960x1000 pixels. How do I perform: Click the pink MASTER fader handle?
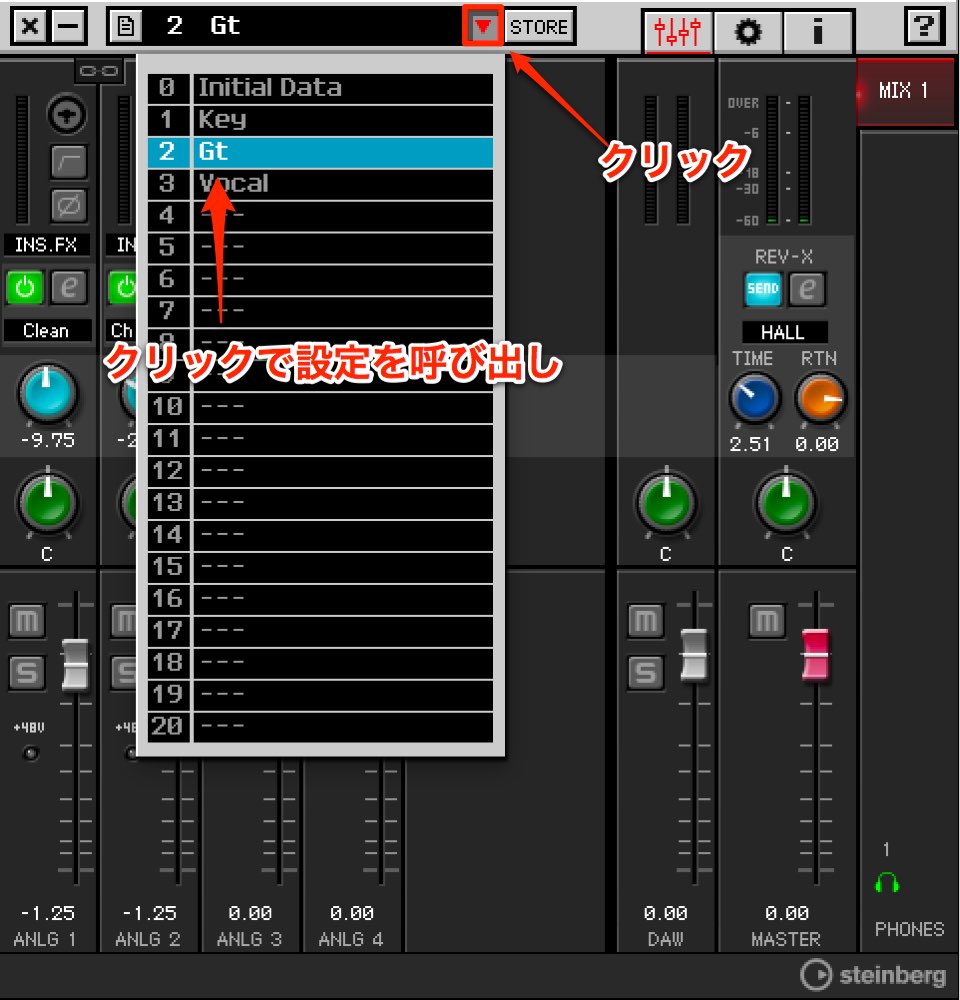[x=815, y=655]
